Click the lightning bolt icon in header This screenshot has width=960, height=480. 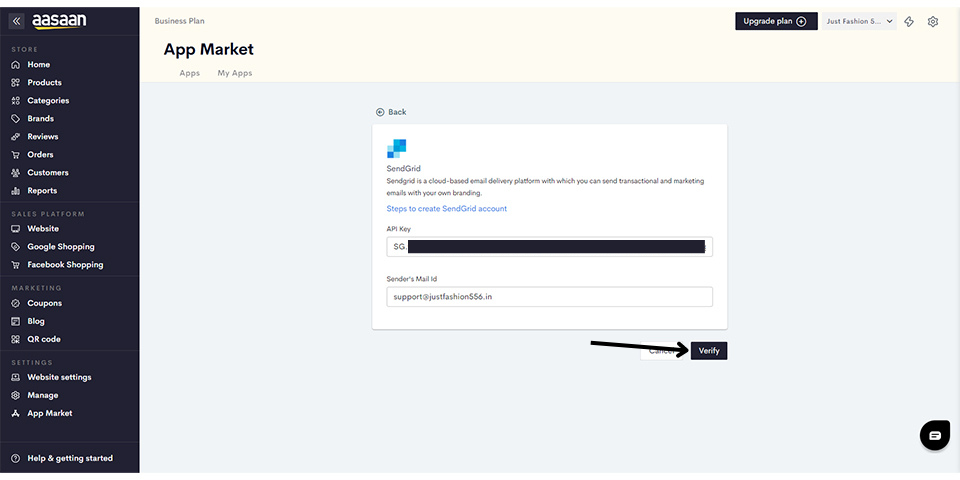tap(909, 21)
